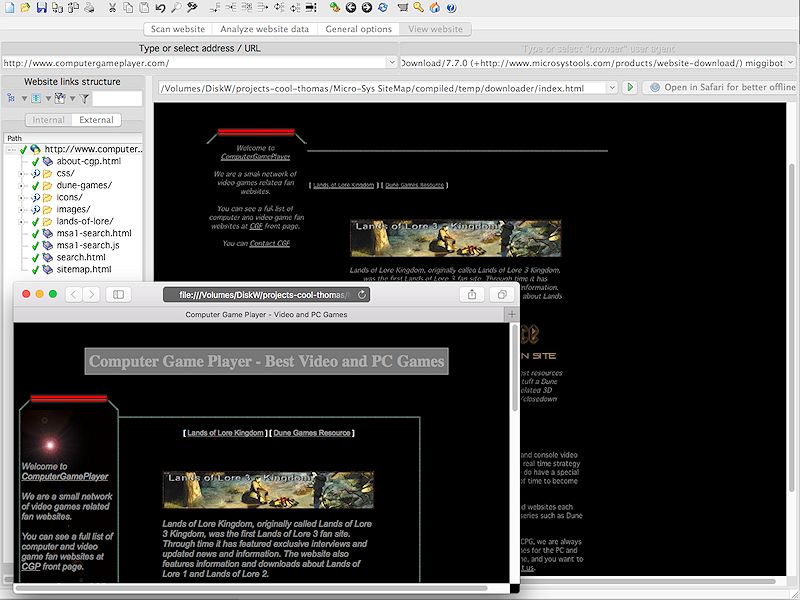The image size is (800, 600).
Task: Navigate back with the black left arrow
Action: point(351,8)
